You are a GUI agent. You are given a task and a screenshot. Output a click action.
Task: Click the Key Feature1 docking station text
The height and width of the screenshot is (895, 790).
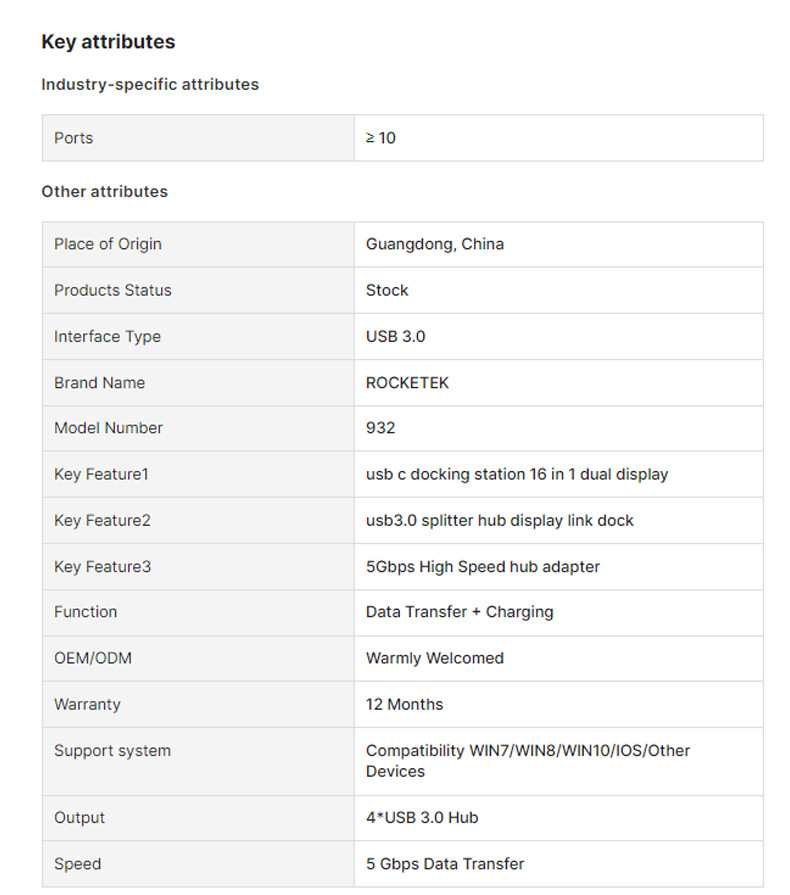[x=517, y=474]
